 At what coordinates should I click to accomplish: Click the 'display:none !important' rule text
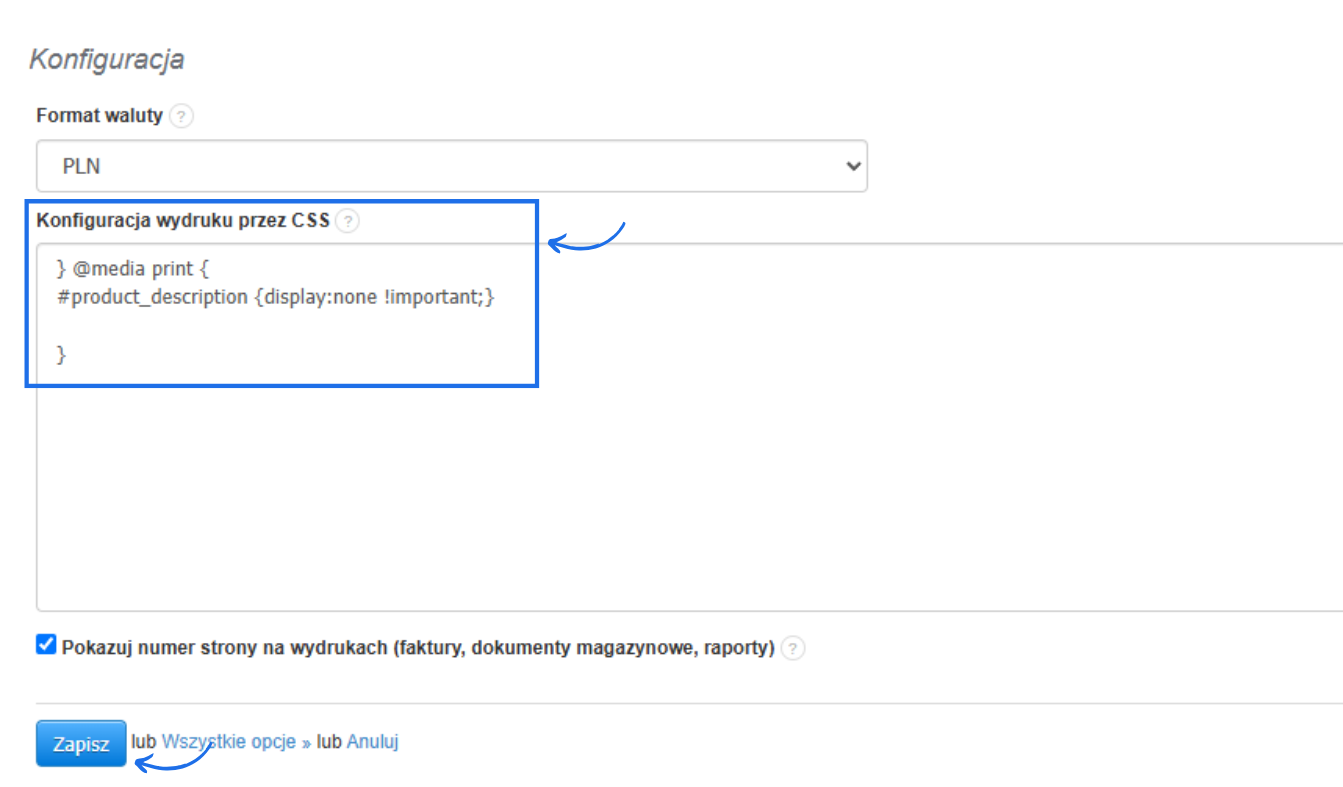coord(370,297)
